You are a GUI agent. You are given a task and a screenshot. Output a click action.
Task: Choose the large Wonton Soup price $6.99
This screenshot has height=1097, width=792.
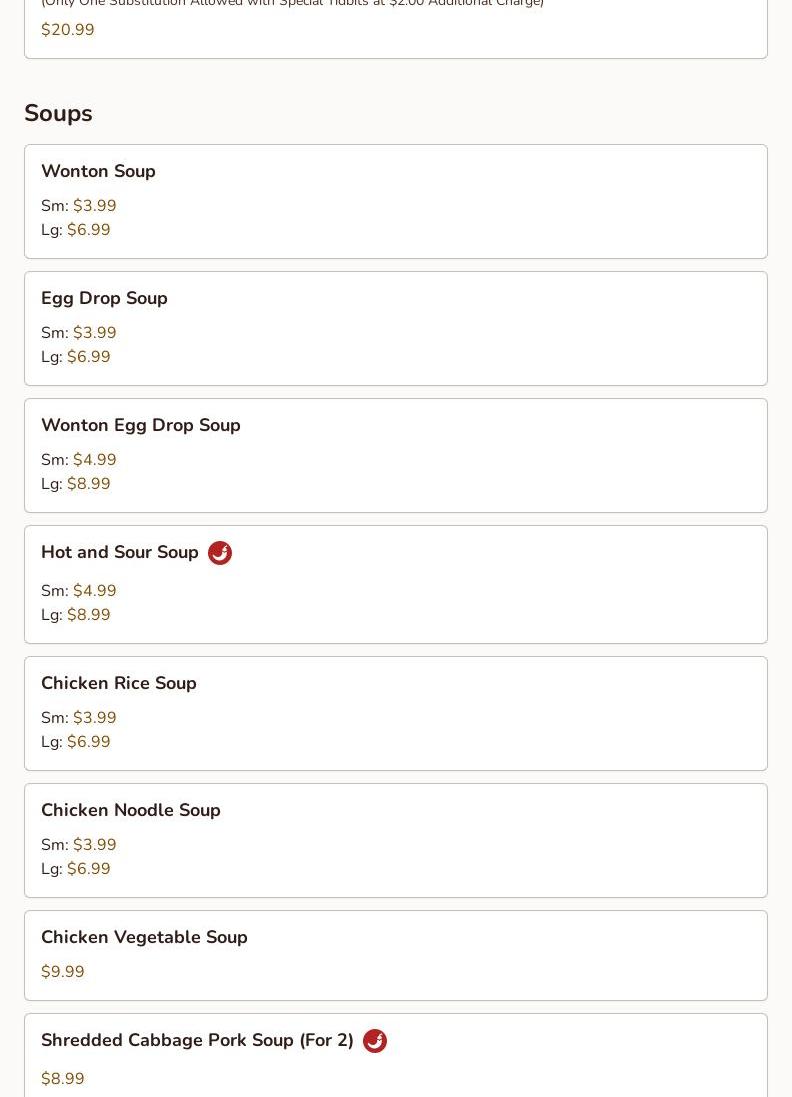pos(89,229)
